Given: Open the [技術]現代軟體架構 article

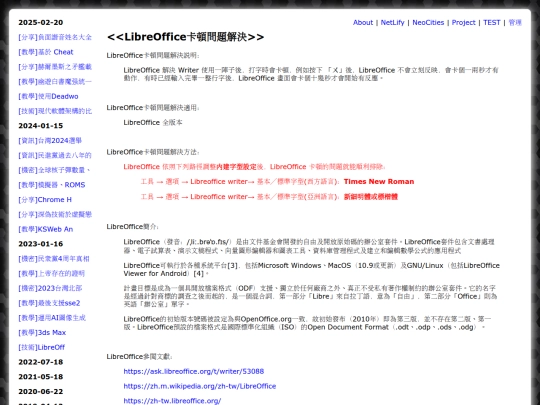Looking at the screenshot, I should click(55, 111).
